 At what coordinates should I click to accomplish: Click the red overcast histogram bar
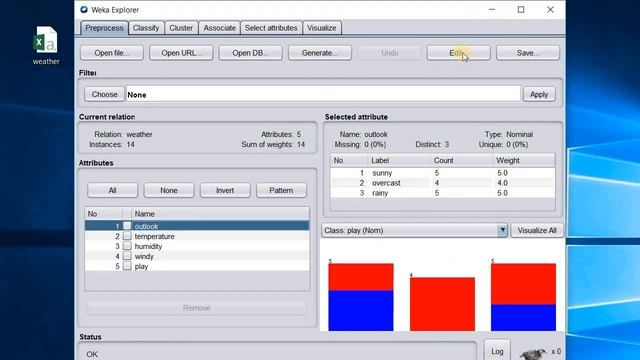(442, 304)
